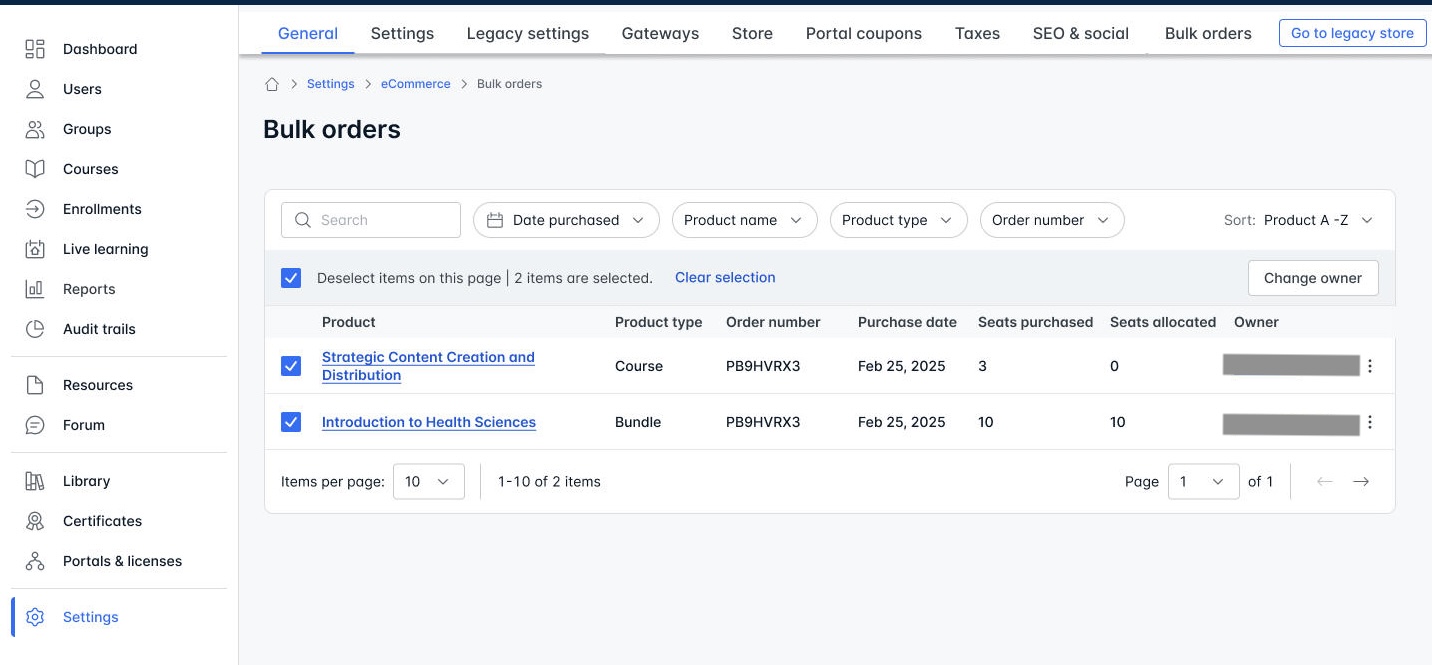Image resolution: width=1432 pixels, height=665 pixels.
Task: Switch to the Legacy settings tab
Action: pyautogui.click(x=528, y=33)
